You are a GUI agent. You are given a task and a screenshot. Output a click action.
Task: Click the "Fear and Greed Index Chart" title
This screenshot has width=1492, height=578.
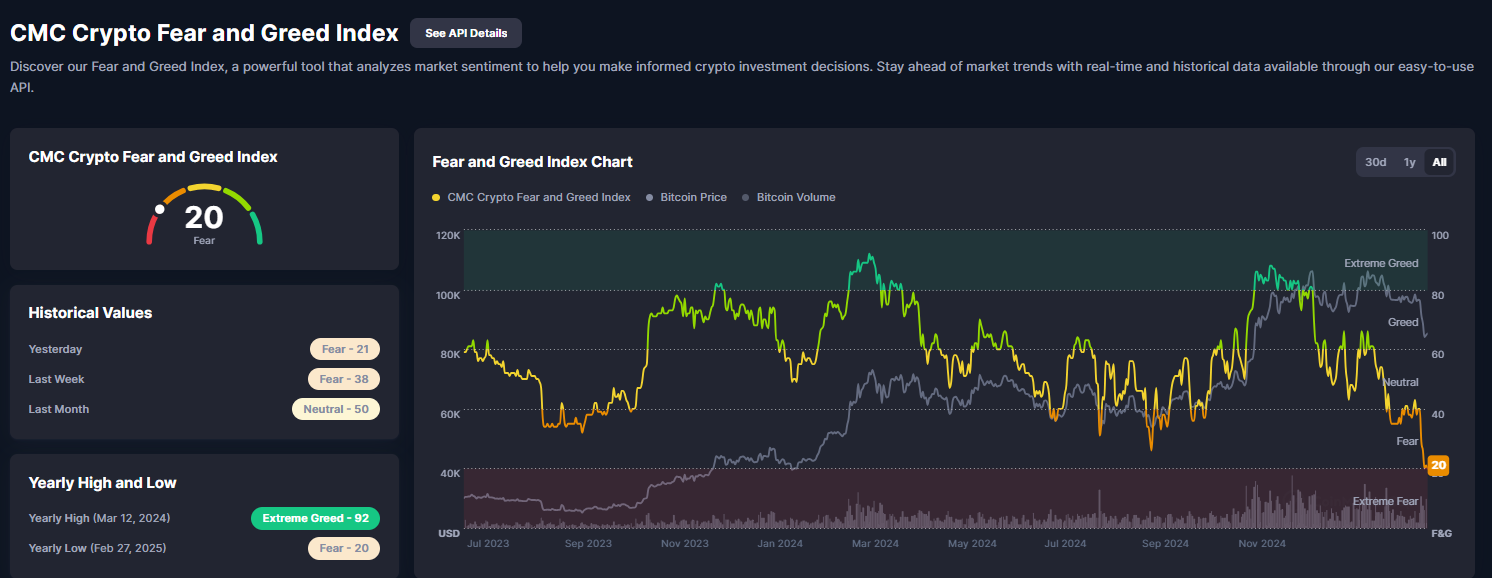click(533, 162)
